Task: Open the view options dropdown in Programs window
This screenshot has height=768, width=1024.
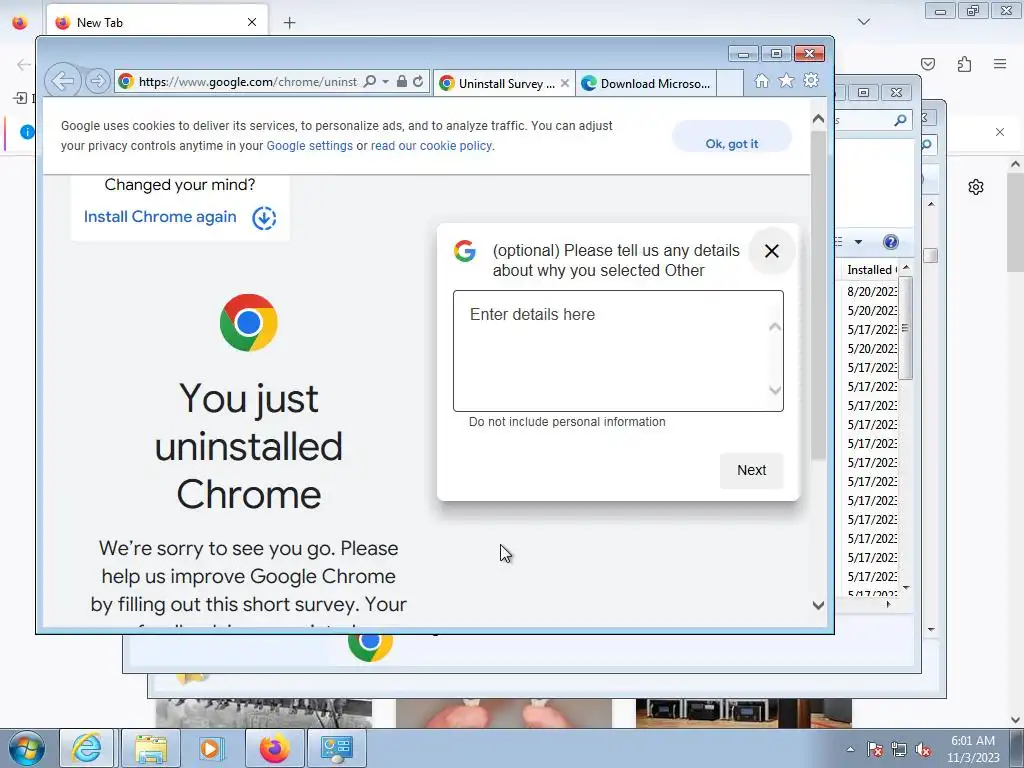Action: [858, 242]
